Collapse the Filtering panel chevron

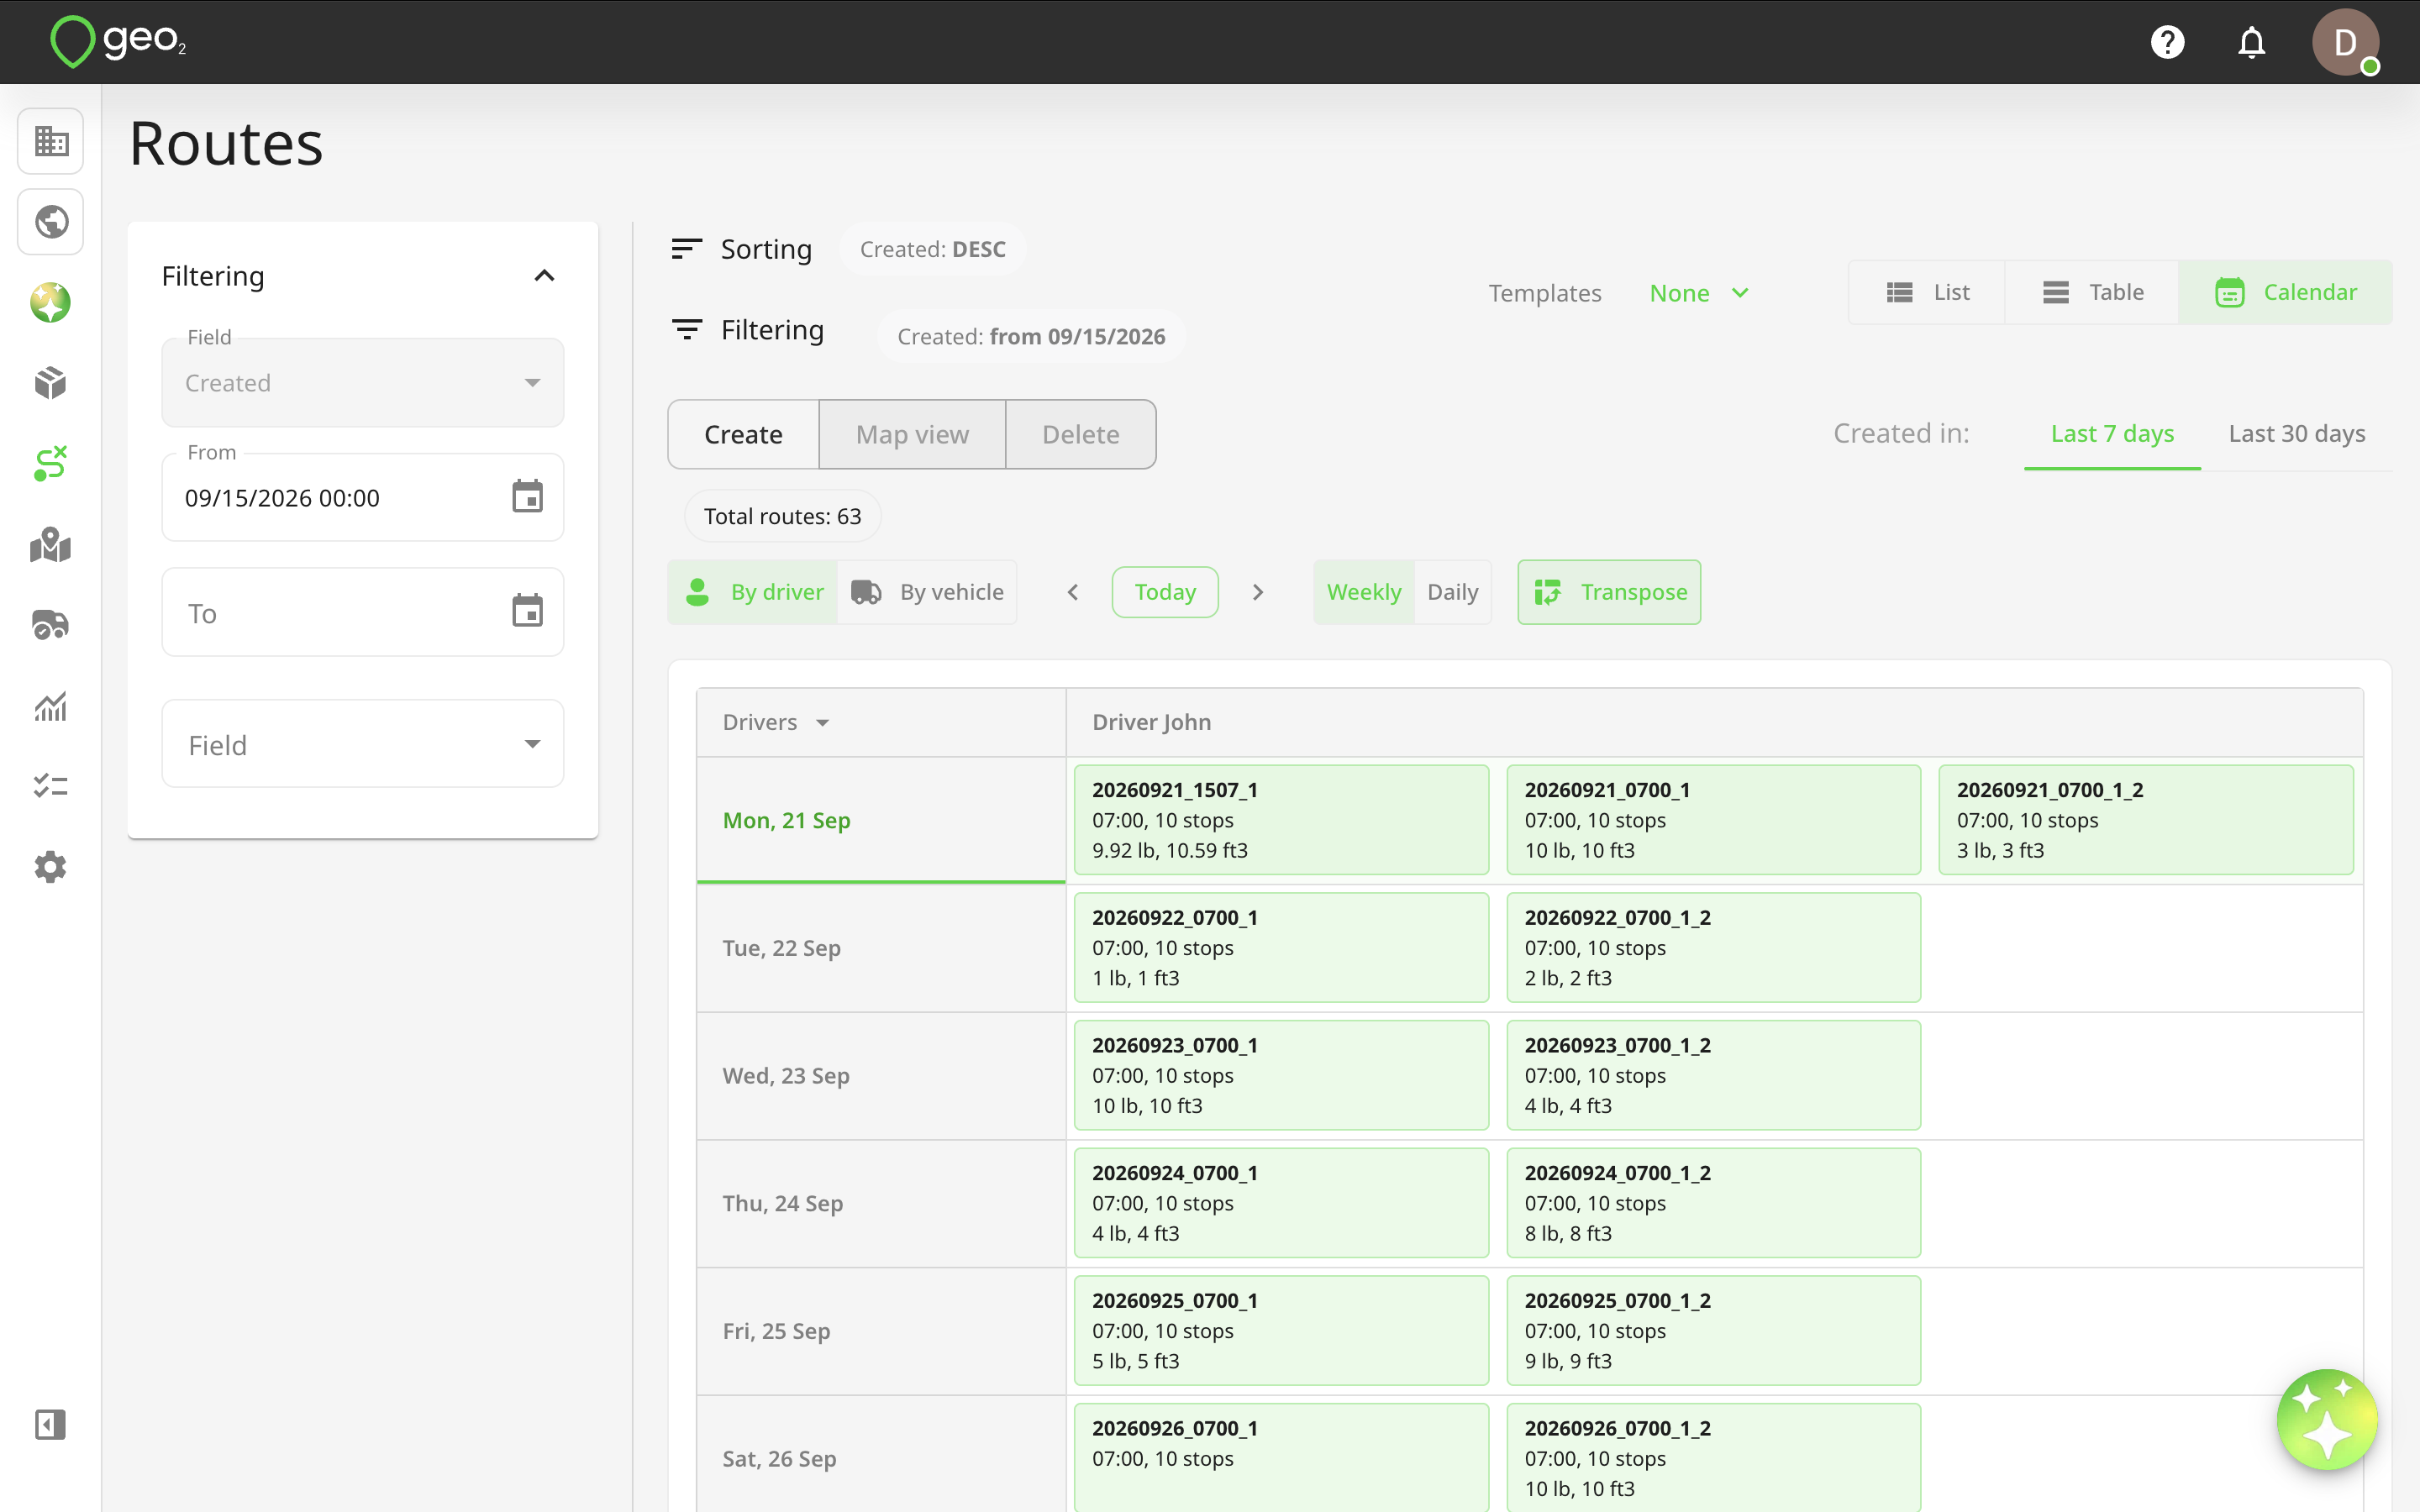click(544, 276)
